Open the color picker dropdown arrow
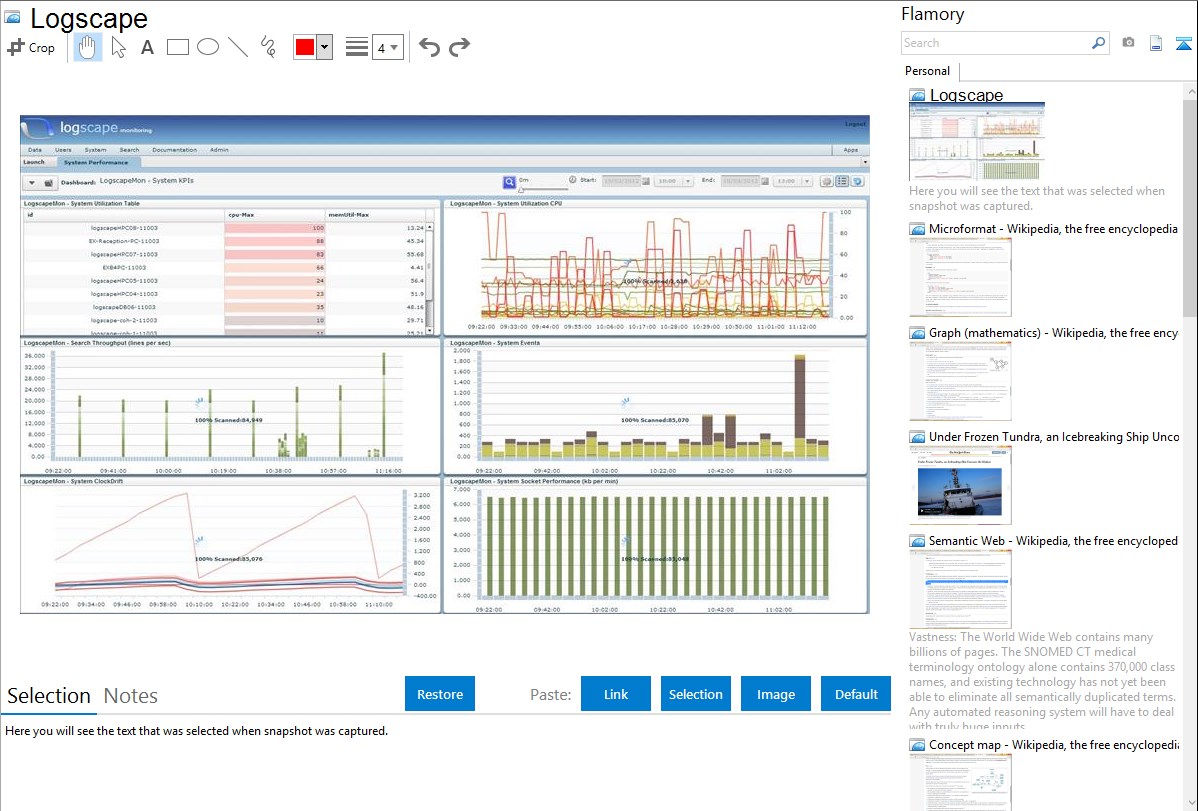1198x811 pixels. coord(324,47)
